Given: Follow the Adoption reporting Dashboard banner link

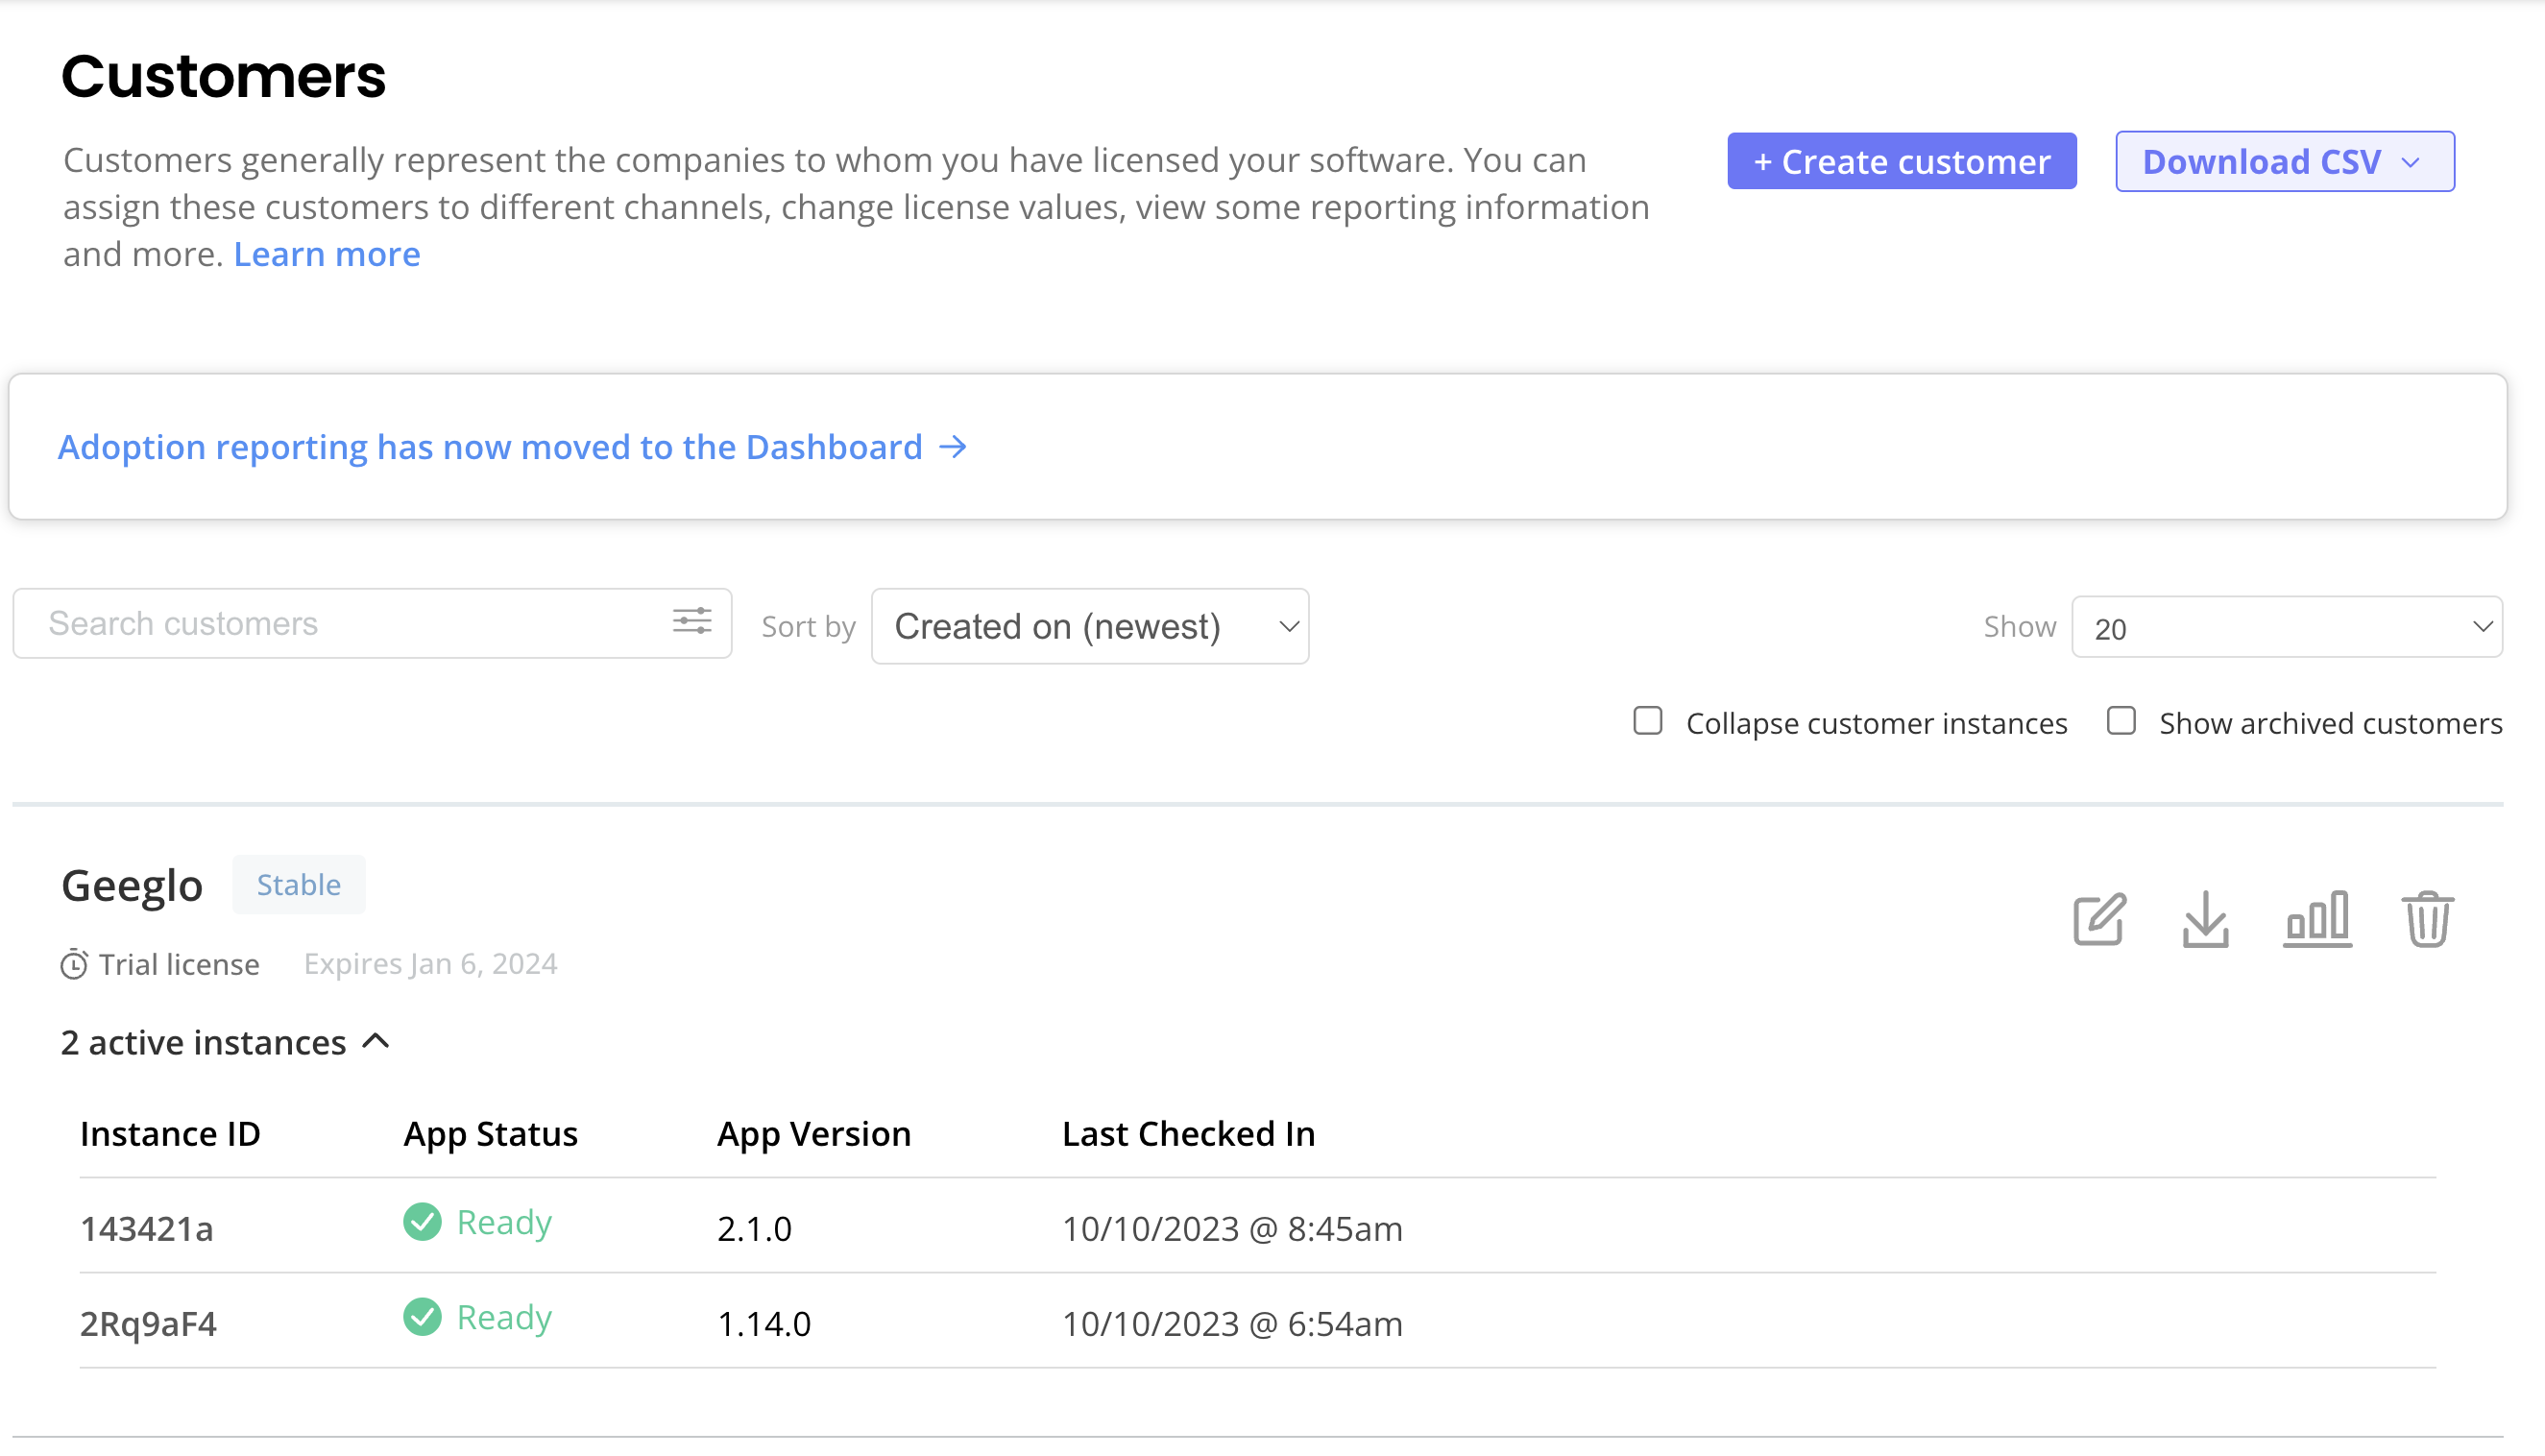Looking at the screenshot, I should click(512, 447).
